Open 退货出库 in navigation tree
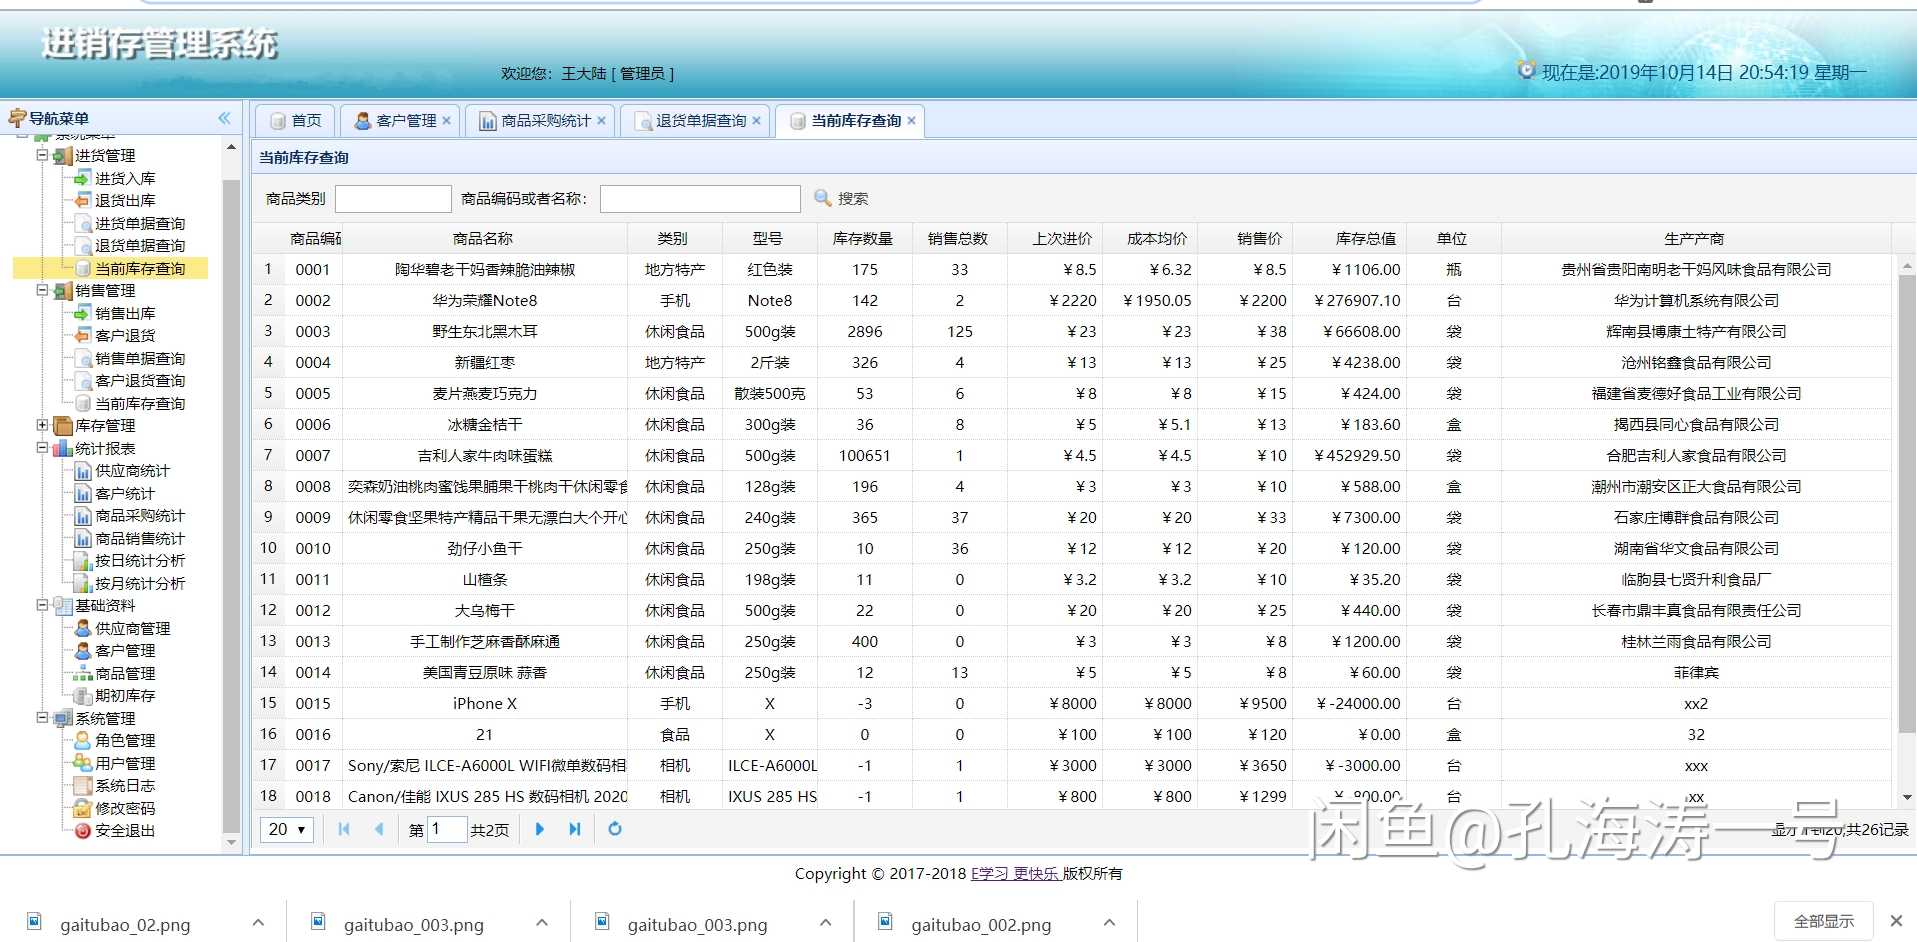This screenshot has height=942, width=1917. (x=125, y=200)
